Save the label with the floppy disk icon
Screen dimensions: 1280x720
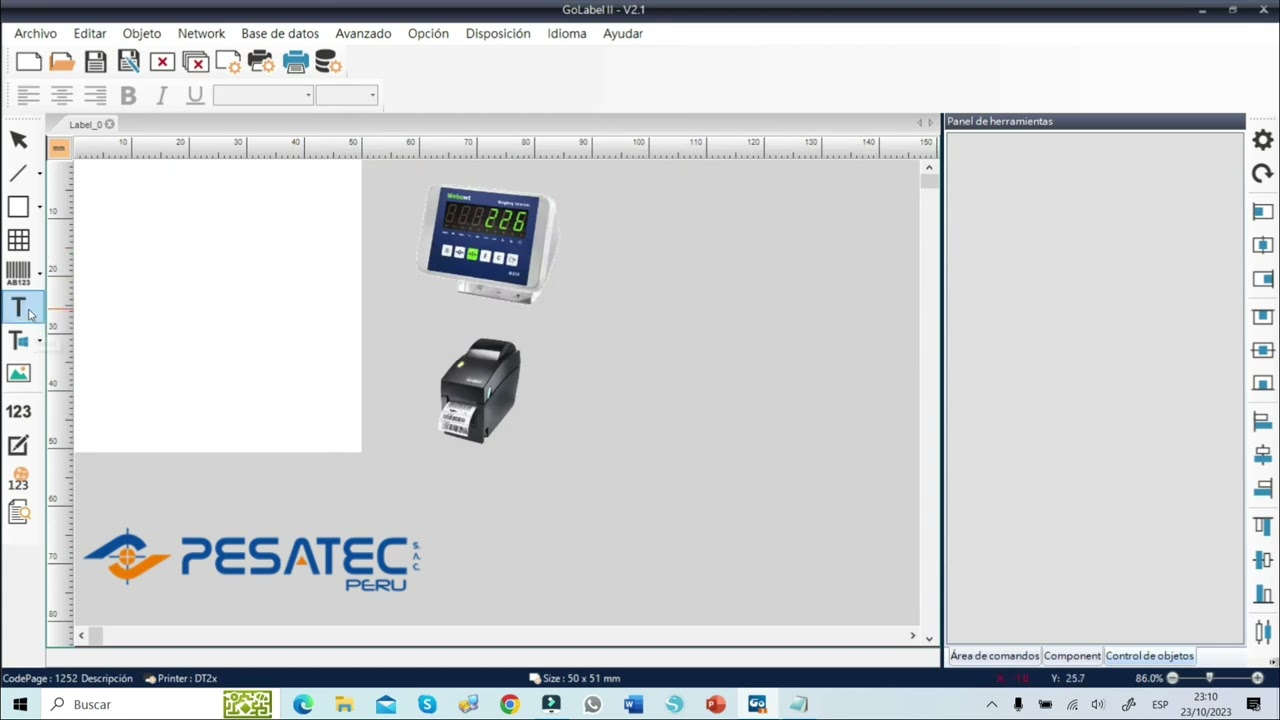pyautogui.click(x=95, y=62)
